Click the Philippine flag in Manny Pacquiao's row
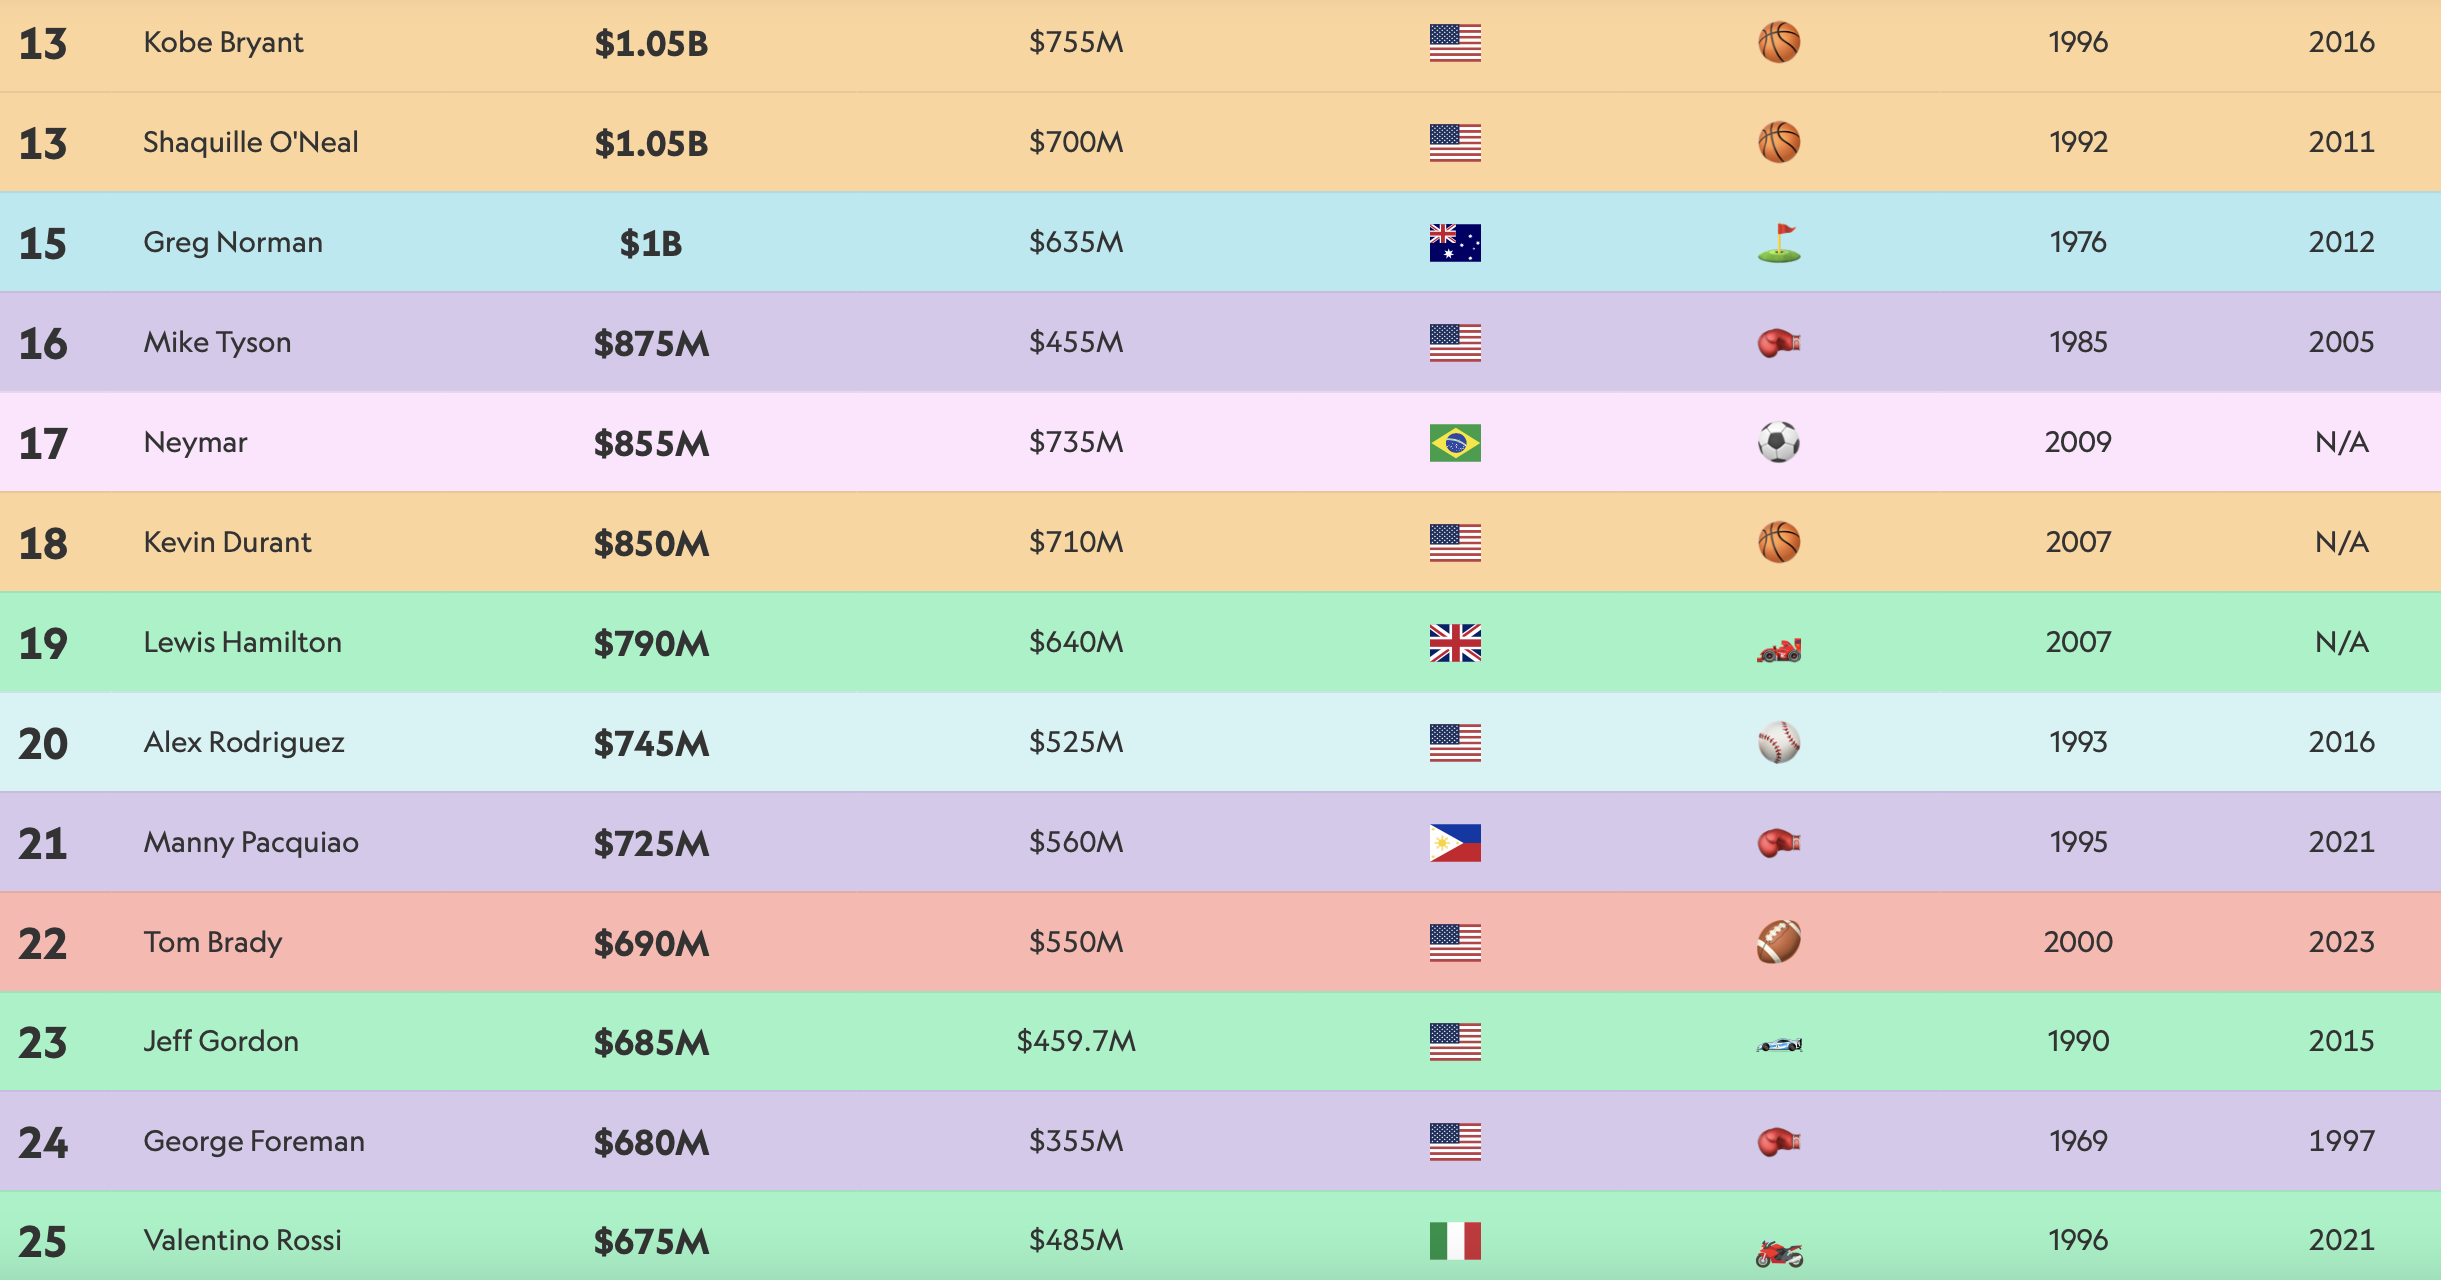The image size is (2441, 1280). pyautogui.click(x=1455, y=843)
